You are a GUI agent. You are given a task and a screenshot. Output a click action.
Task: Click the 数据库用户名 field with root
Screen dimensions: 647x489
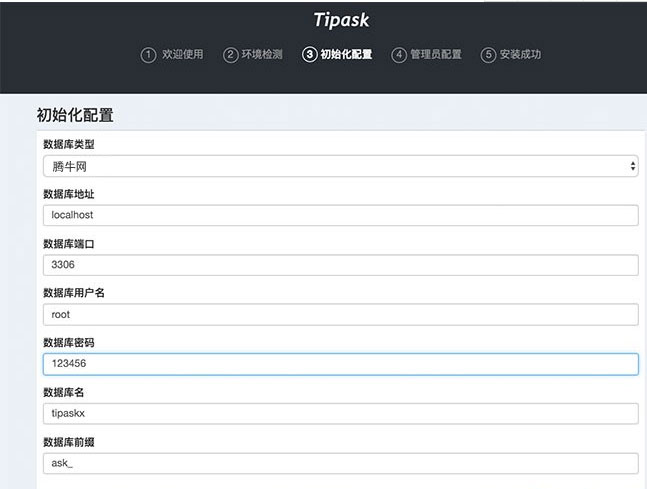tap(340, 314)
